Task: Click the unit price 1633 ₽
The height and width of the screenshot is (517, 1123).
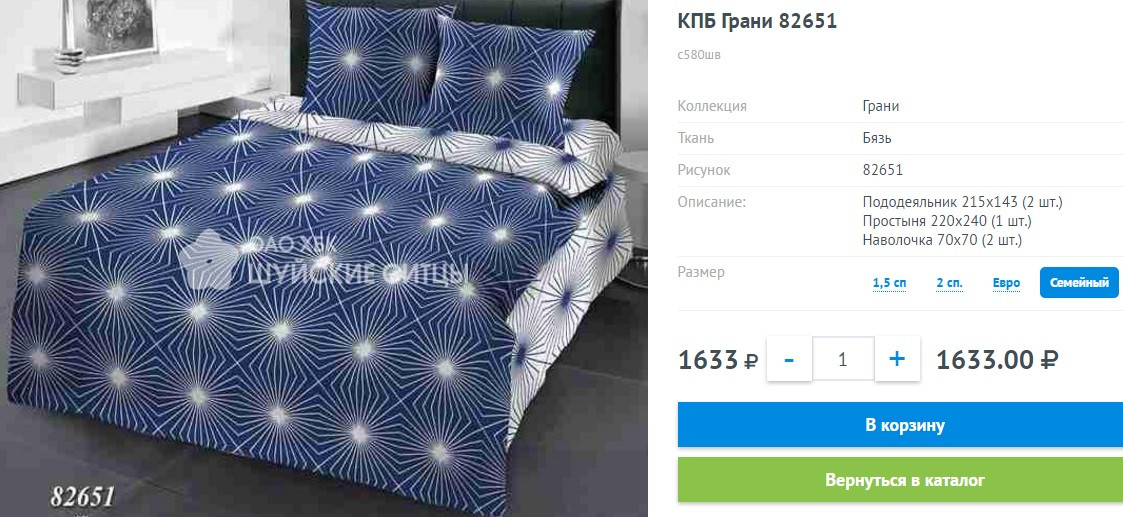Action: pos(718,359)
